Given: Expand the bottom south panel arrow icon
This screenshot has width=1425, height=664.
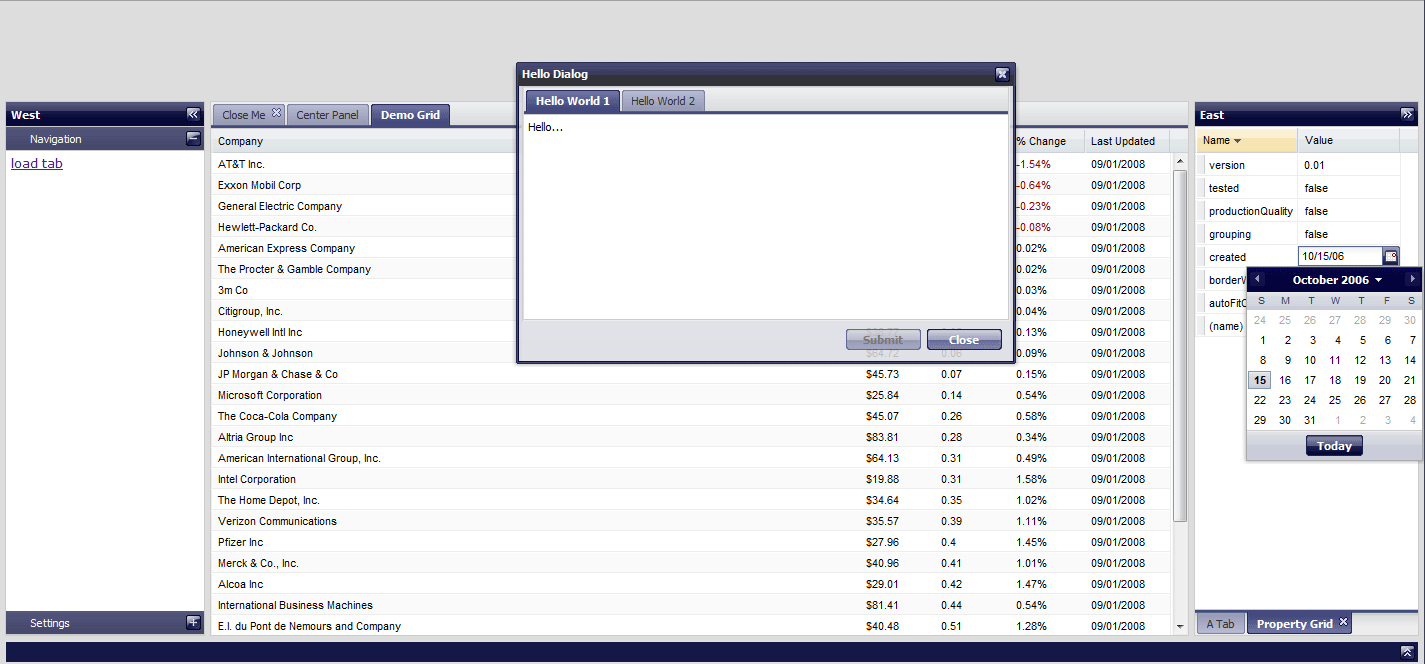Looking at the screenshot, I should (1407, 652).
